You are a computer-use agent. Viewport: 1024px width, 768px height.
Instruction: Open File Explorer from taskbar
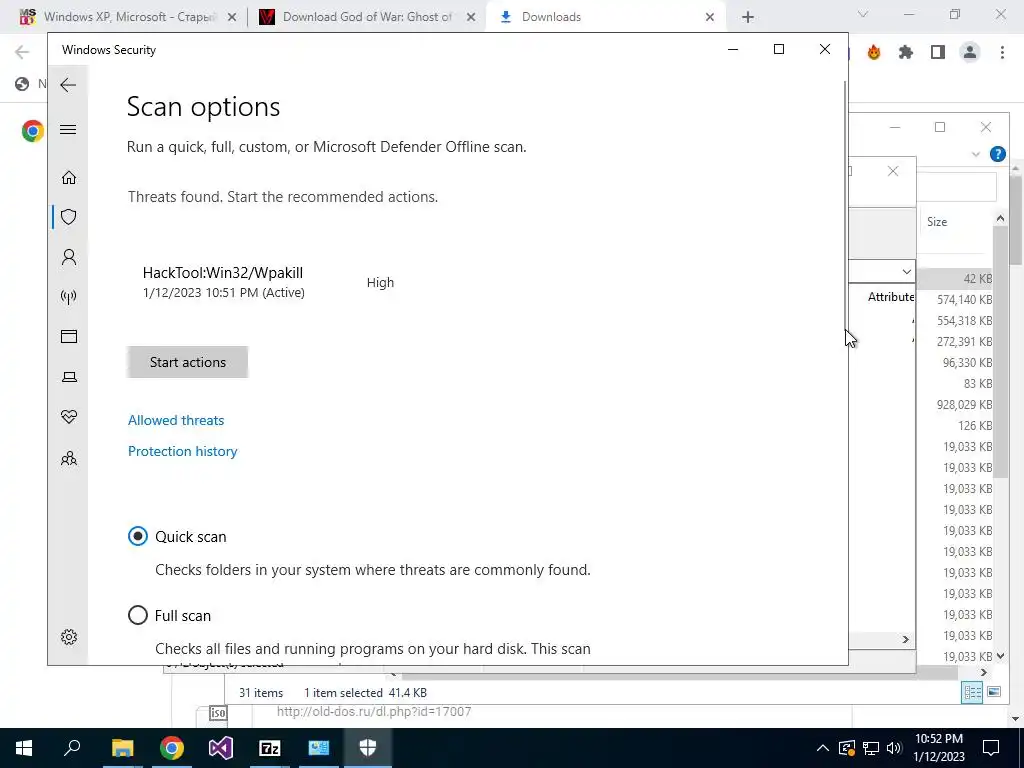coord(122,748)
